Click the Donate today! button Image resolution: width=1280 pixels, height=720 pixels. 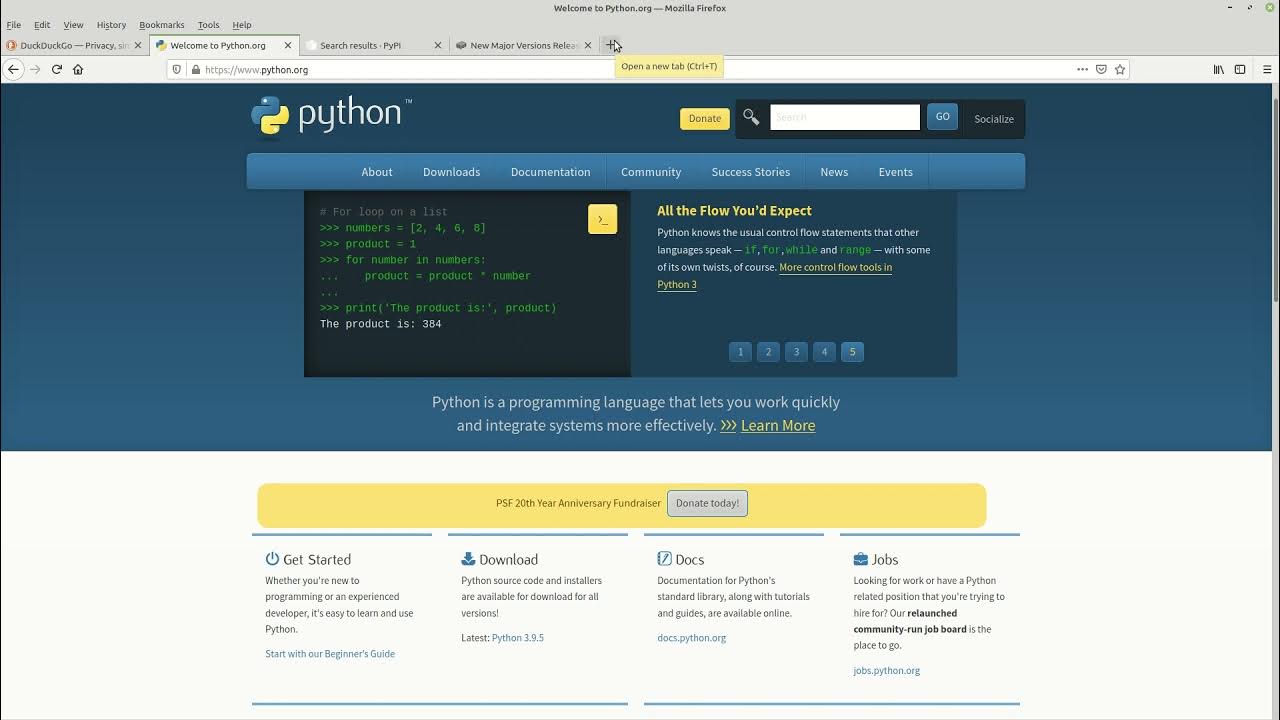(x=707, y=503)
